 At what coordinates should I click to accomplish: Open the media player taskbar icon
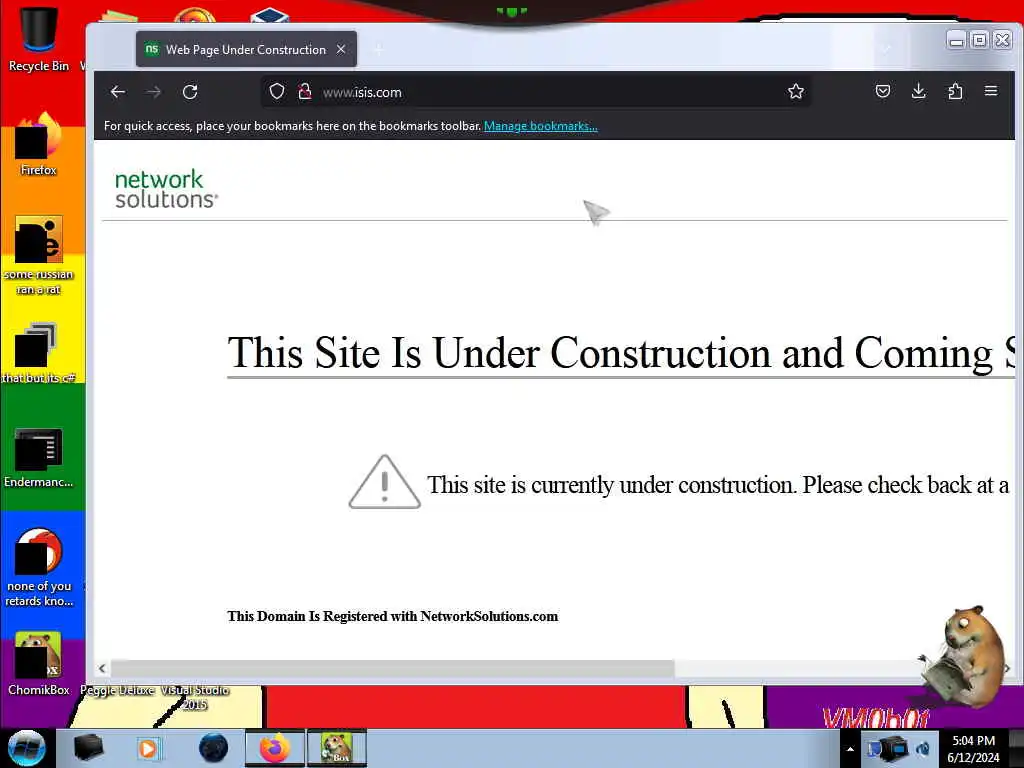pos(148,748)
